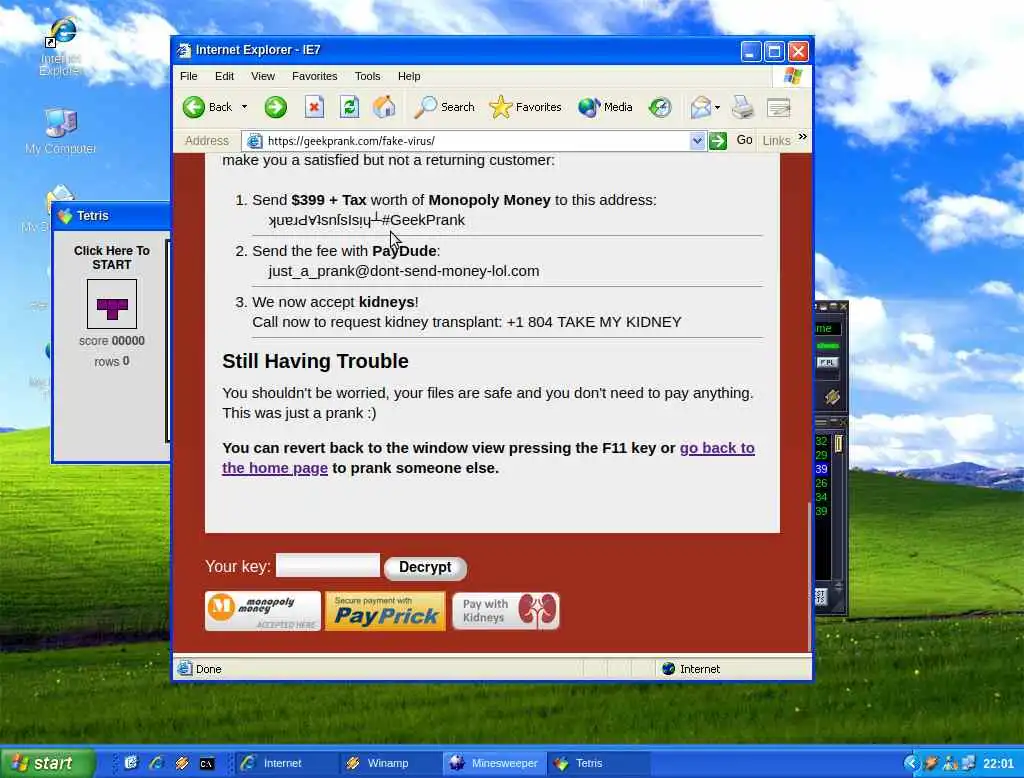Switch to the Internet taskbar button
1024x778 pixels.
coord(286,763)
